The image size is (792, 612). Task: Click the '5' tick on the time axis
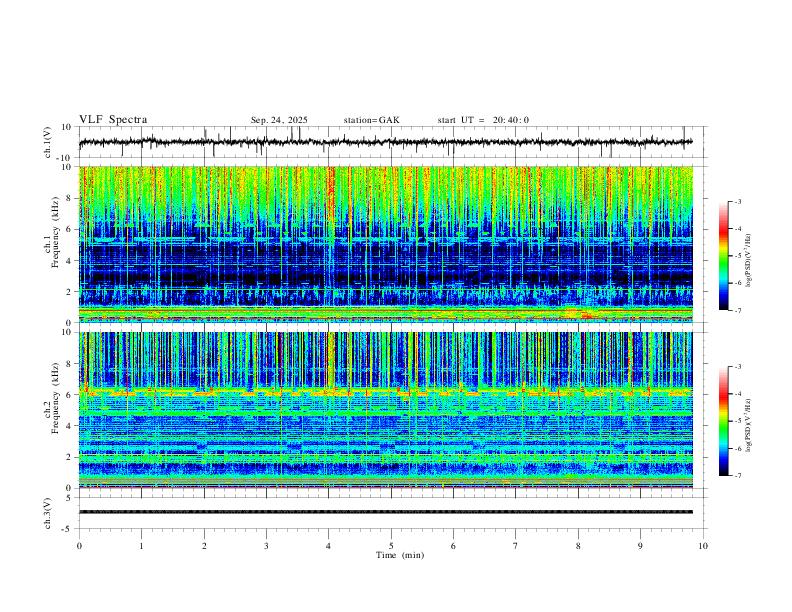click(391, 546)
